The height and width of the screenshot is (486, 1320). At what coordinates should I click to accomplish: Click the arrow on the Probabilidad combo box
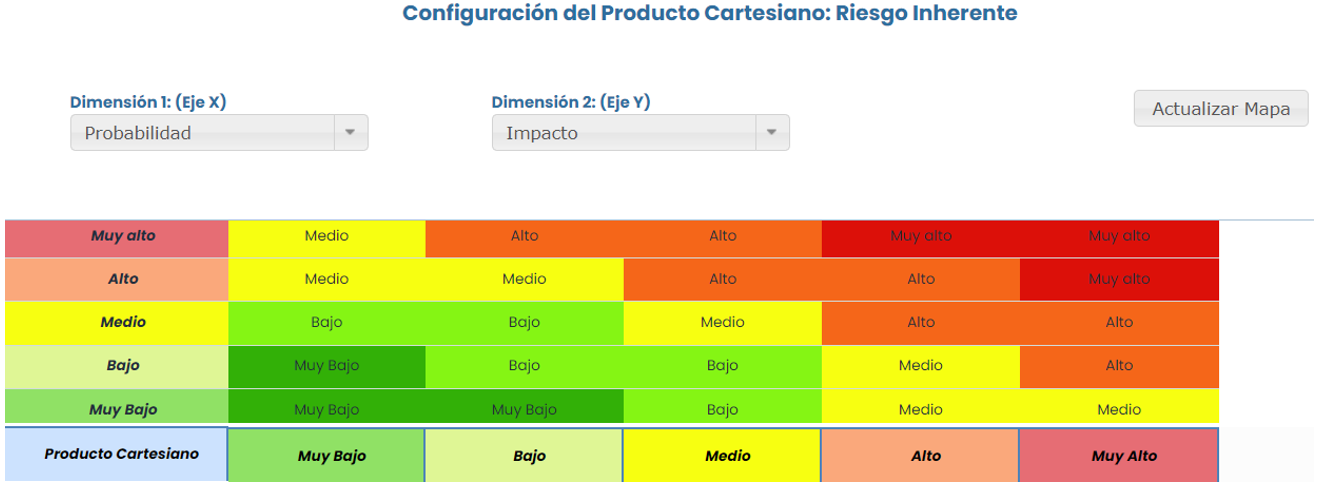click(x=350, y=133)
